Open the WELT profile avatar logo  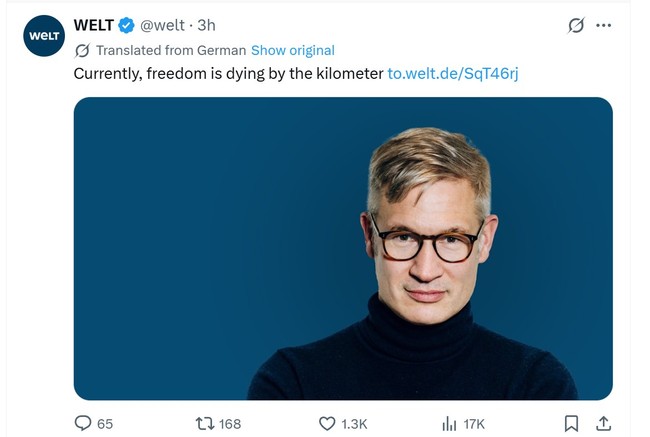[x=44, y=36]
